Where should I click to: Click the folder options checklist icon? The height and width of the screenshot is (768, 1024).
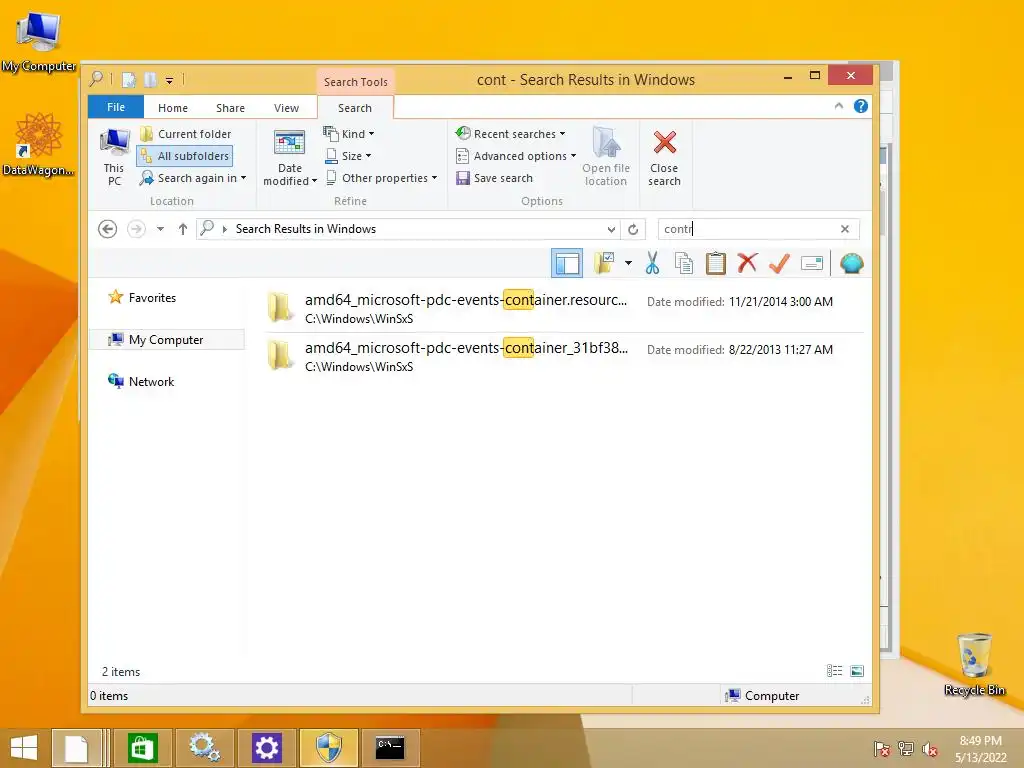pos(605,263)
